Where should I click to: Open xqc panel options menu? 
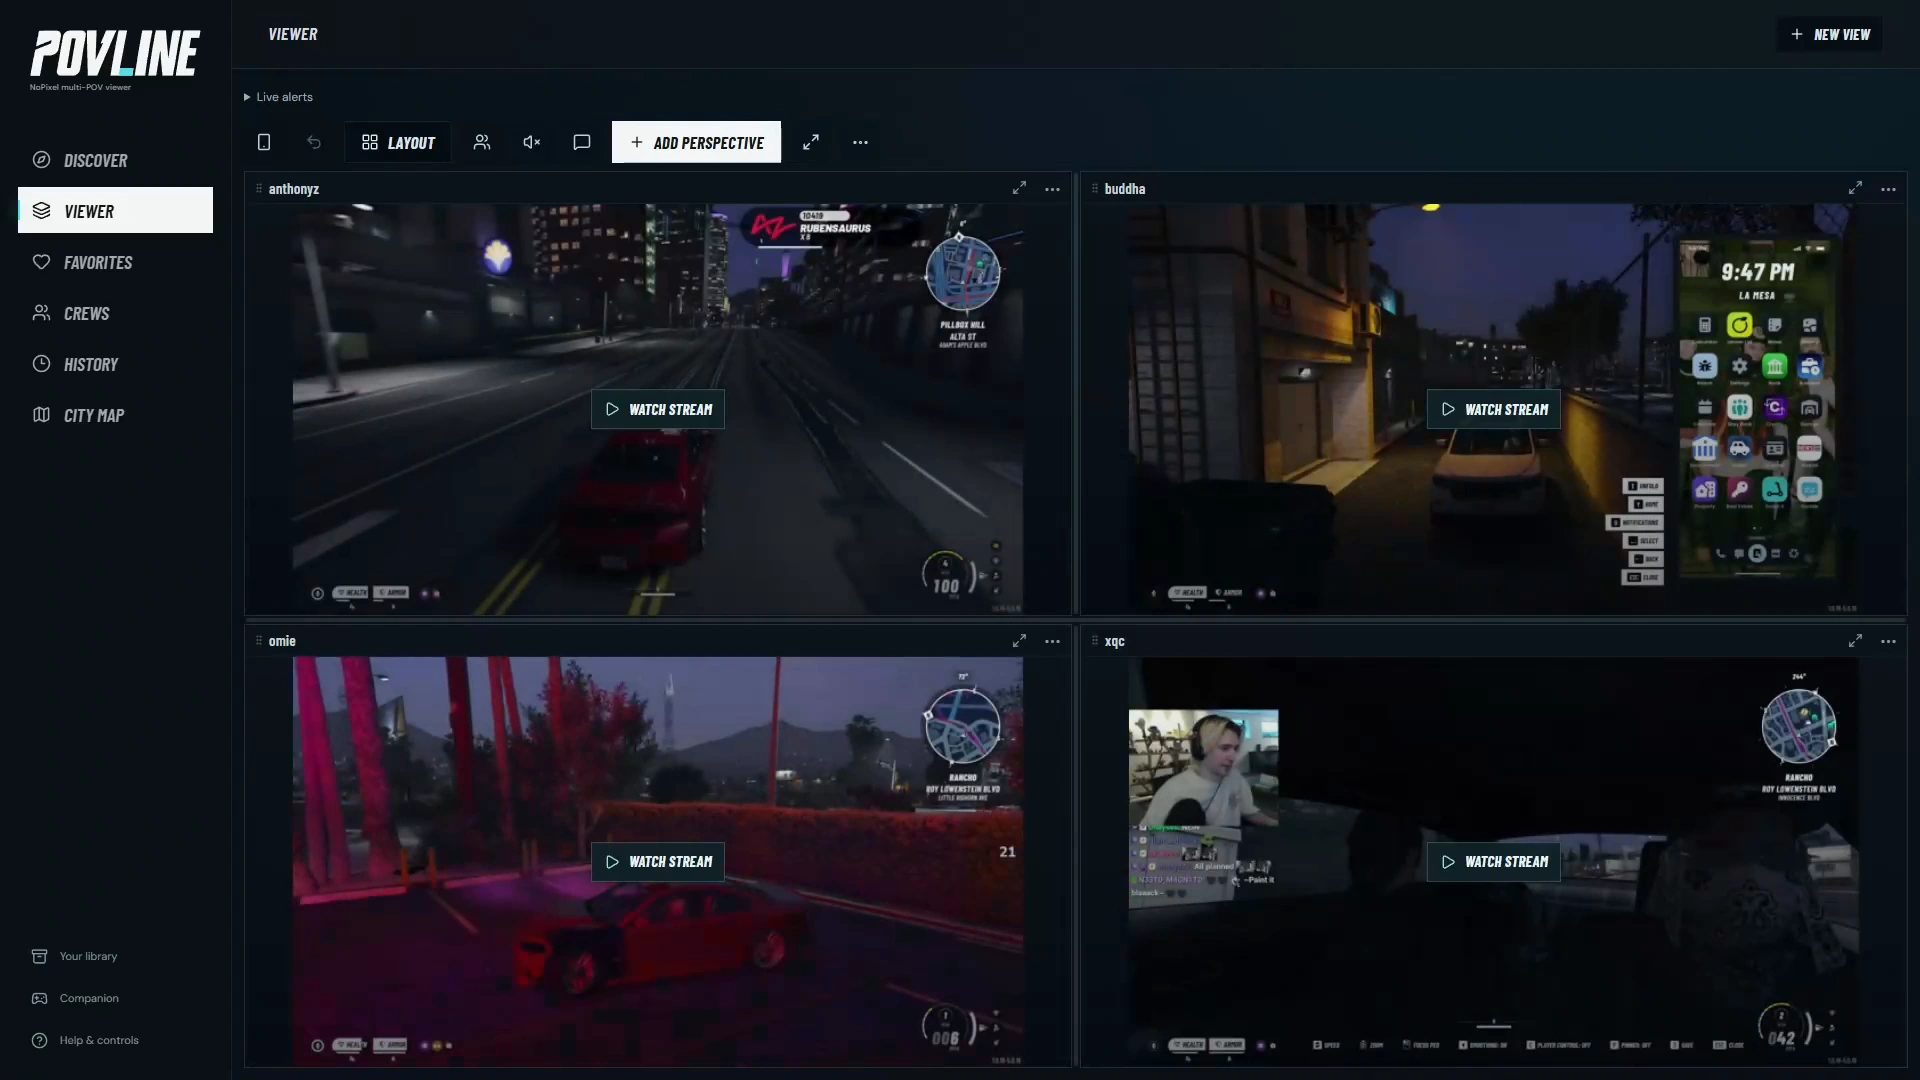(x=1888, y=641)
